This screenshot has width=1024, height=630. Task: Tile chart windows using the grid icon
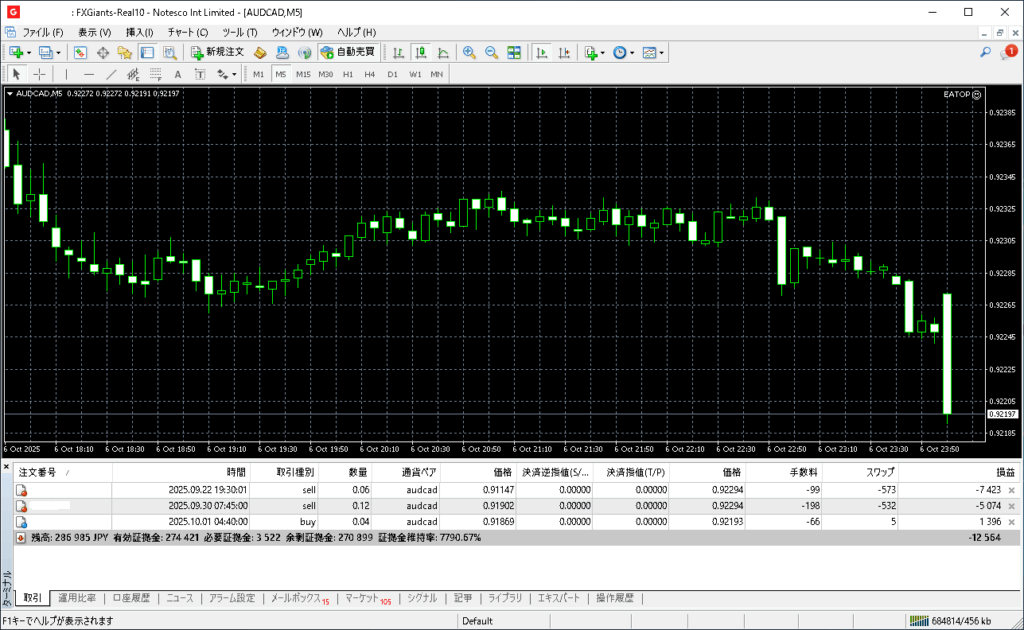click(x=514, y=52)
